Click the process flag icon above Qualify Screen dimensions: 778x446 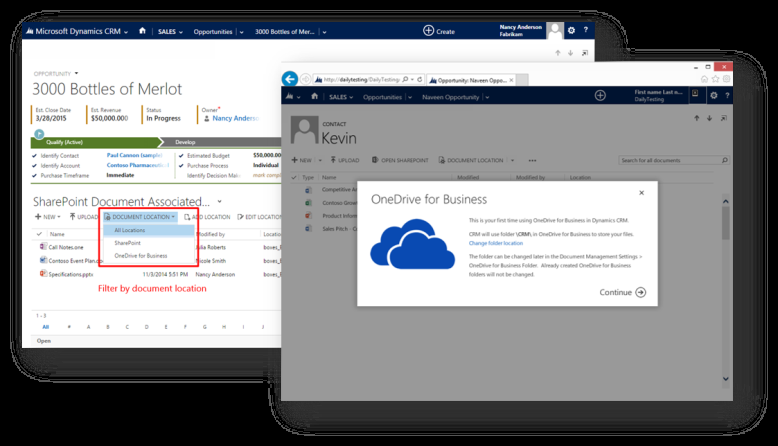point(39,134)
